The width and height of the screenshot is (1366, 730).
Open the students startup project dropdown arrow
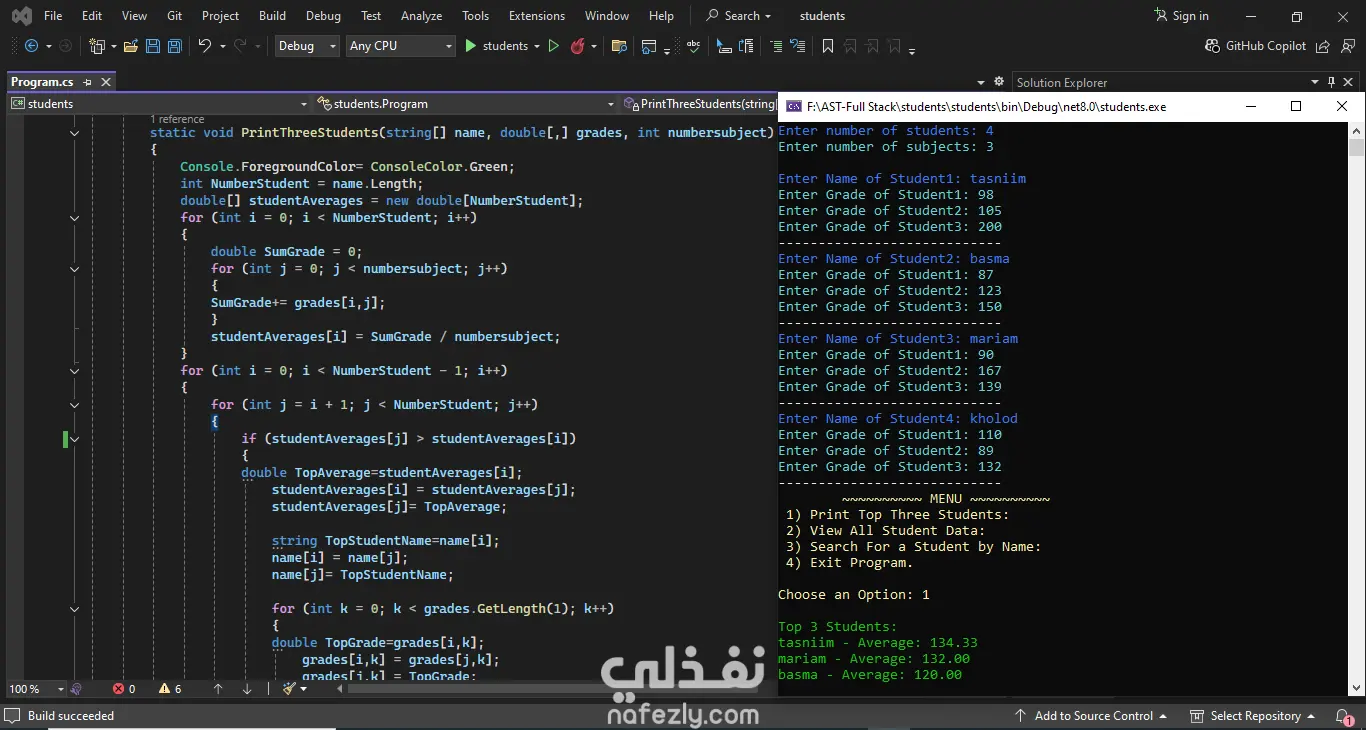click(537, 46)
